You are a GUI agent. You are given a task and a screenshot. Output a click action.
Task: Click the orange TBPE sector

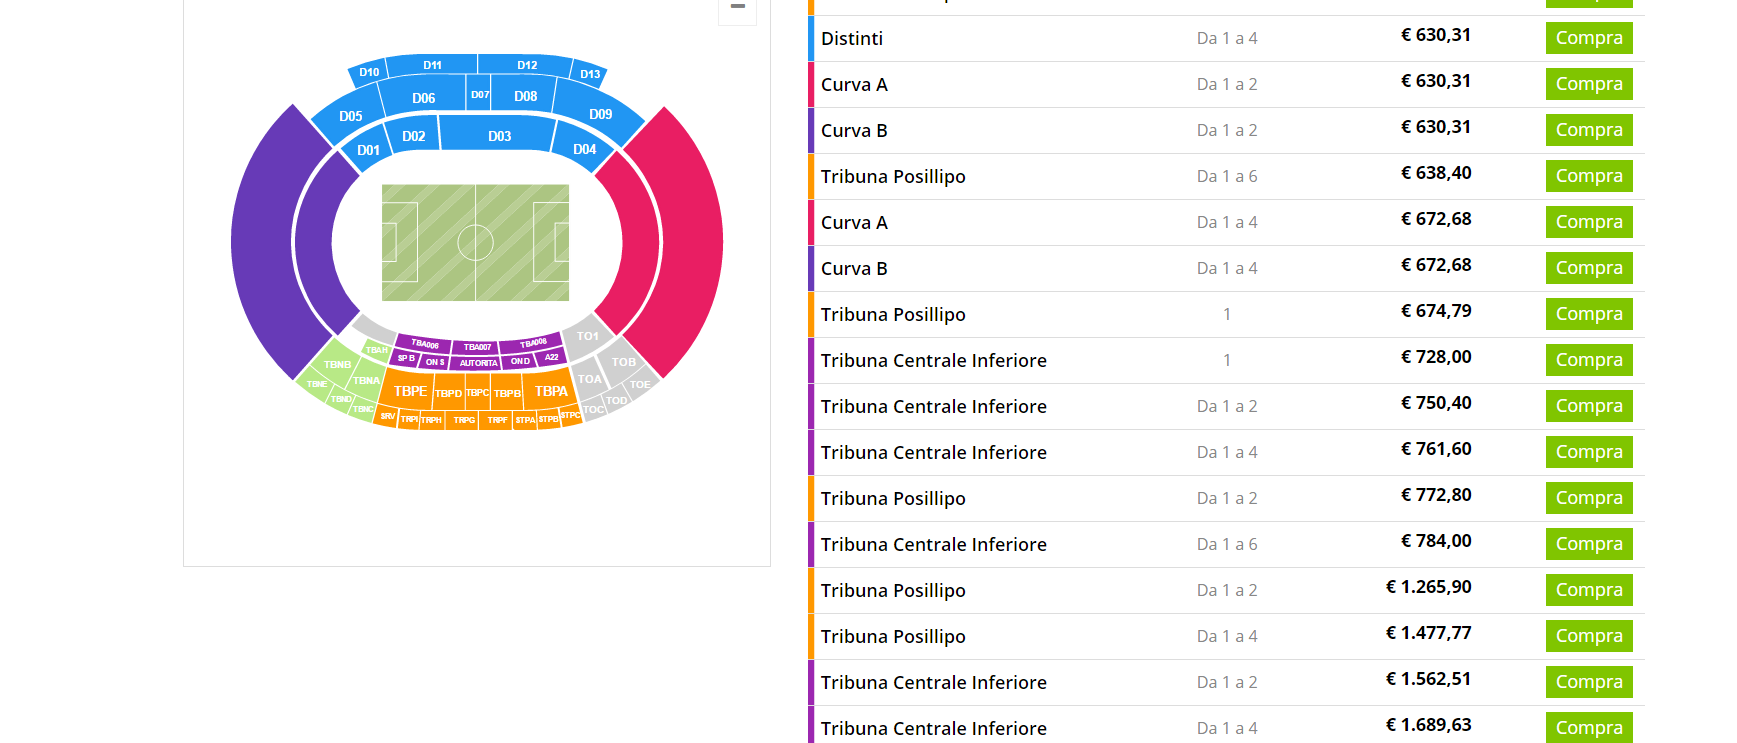coord(409,391)
